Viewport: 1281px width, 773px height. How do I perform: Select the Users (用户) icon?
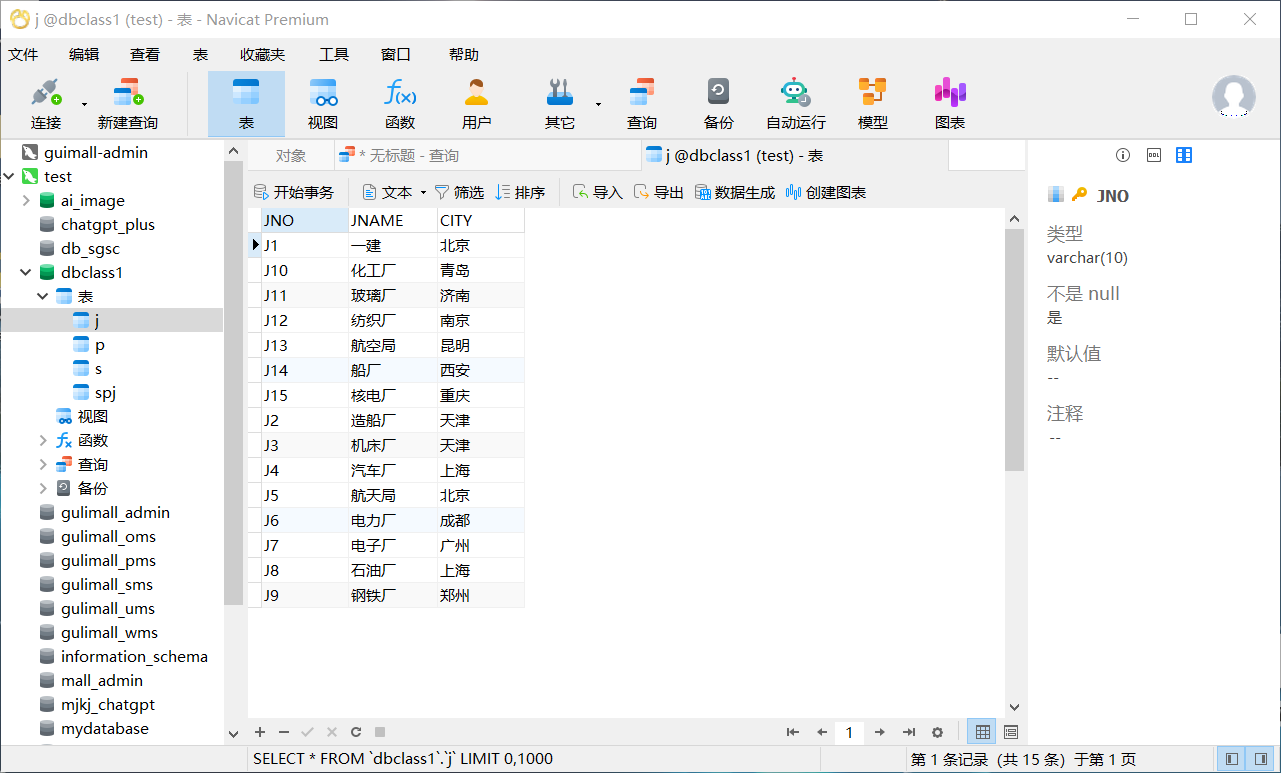[x=477, y=100]
